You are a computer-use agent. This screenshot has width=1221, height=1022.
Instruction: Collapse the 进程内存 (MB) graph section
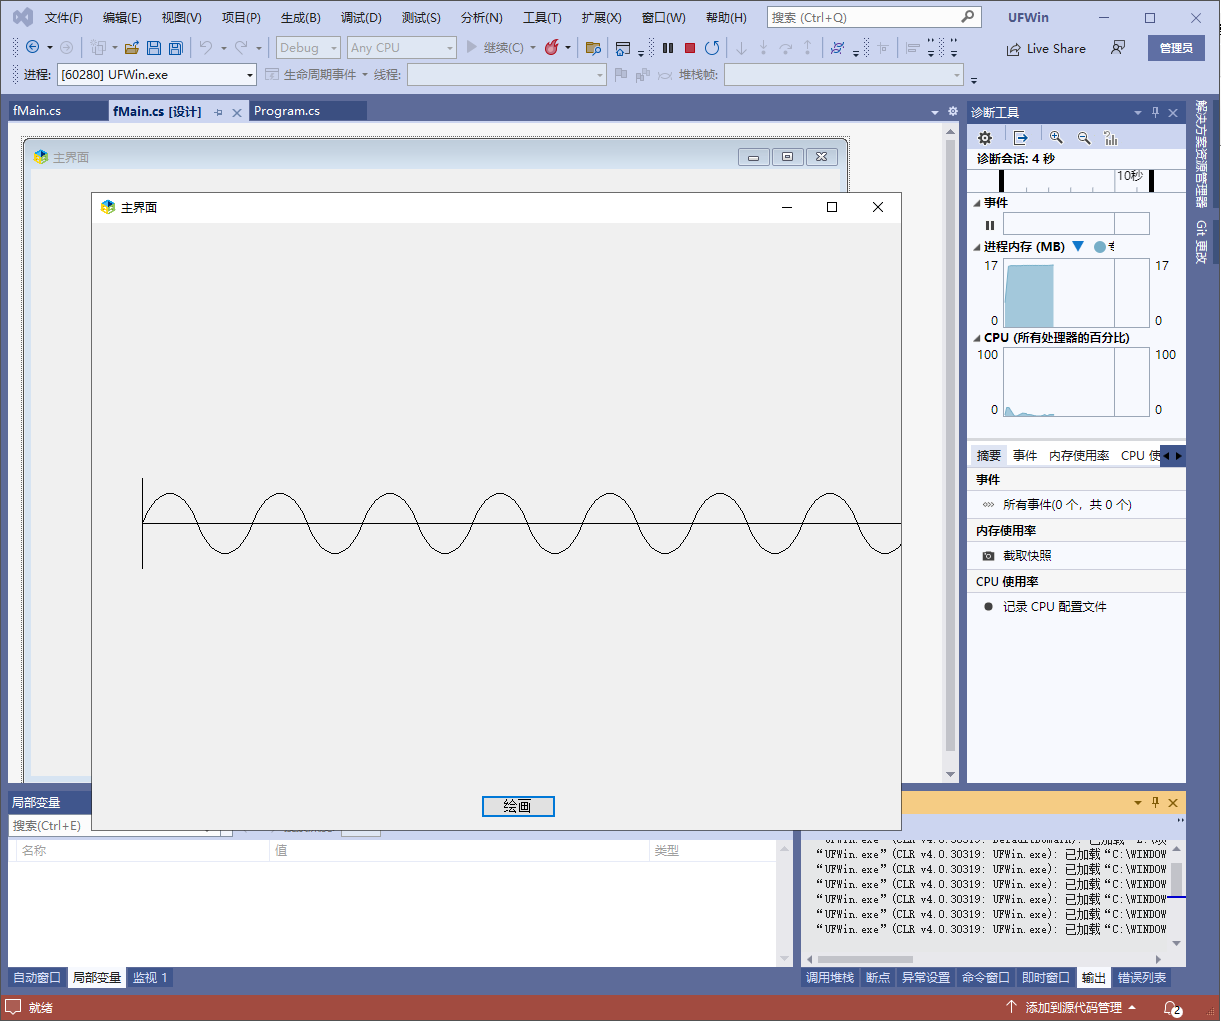click(977, 247)
